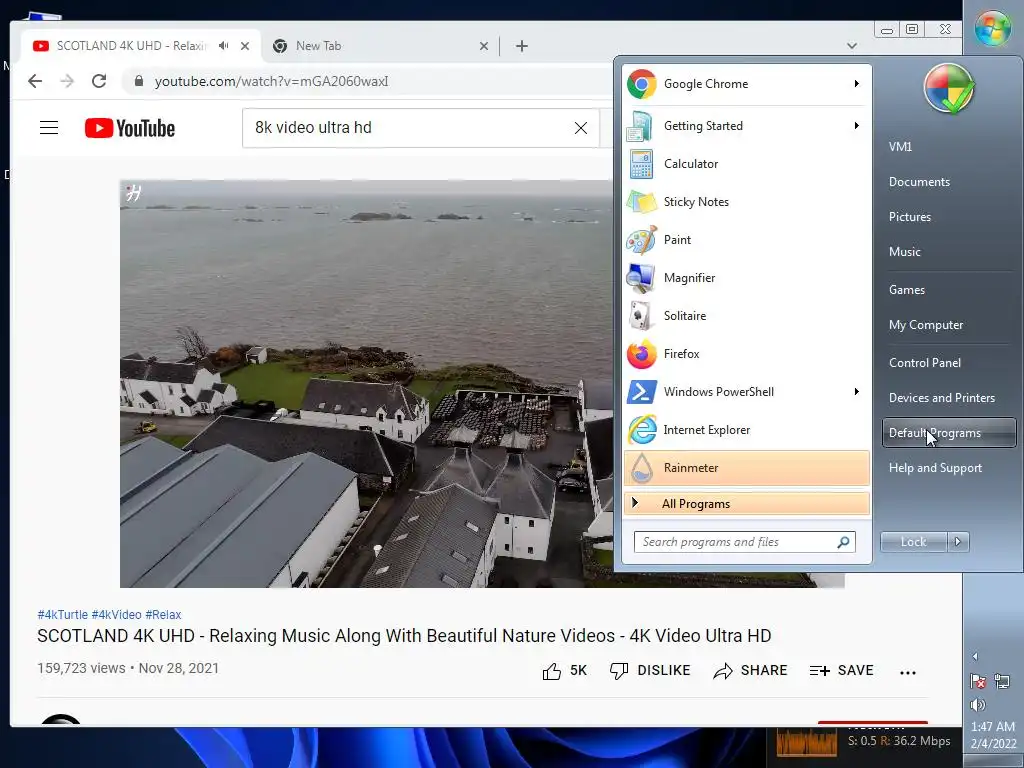Click the Scotland video player
This screenshot has height=768, width=1024.
[366, 384]
